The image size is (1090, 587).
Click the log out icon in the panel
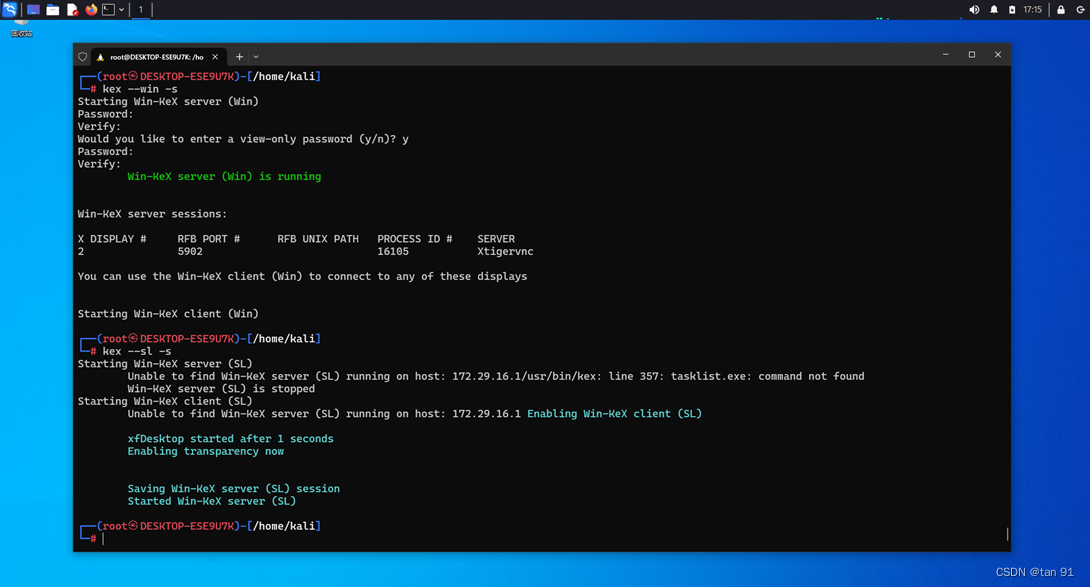pos(1081,10)
